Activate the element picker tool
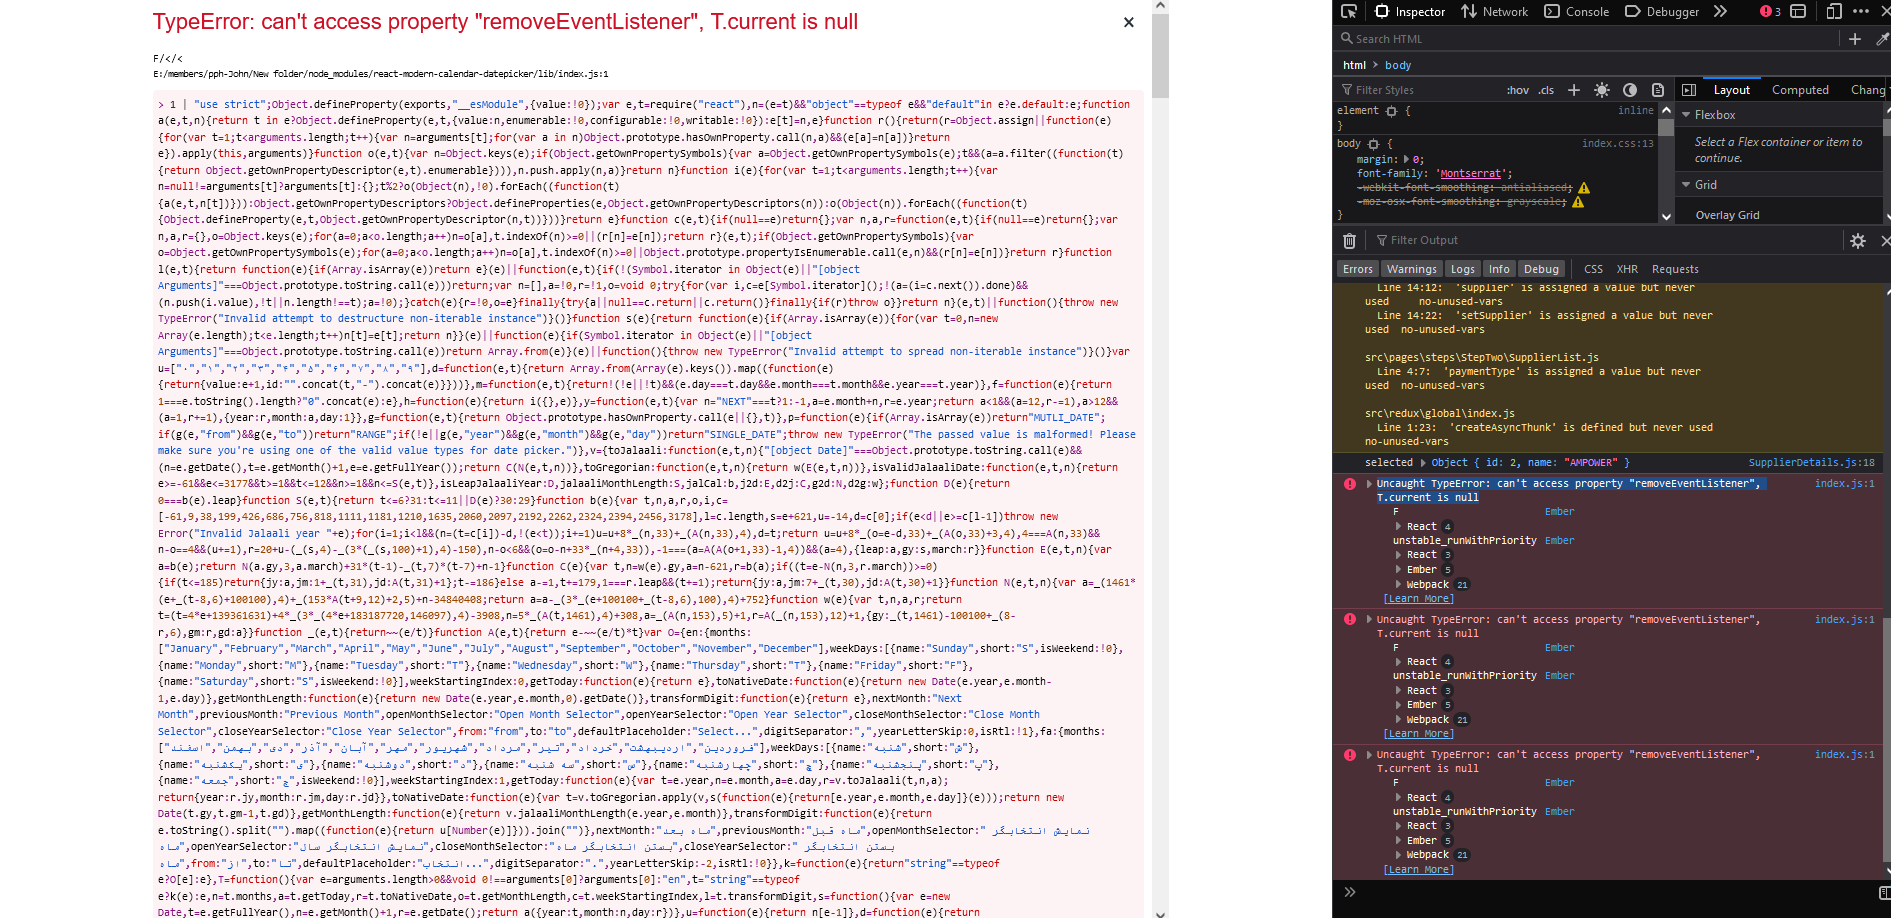Screen dimensions: 1891x918 coord(1348,11)
